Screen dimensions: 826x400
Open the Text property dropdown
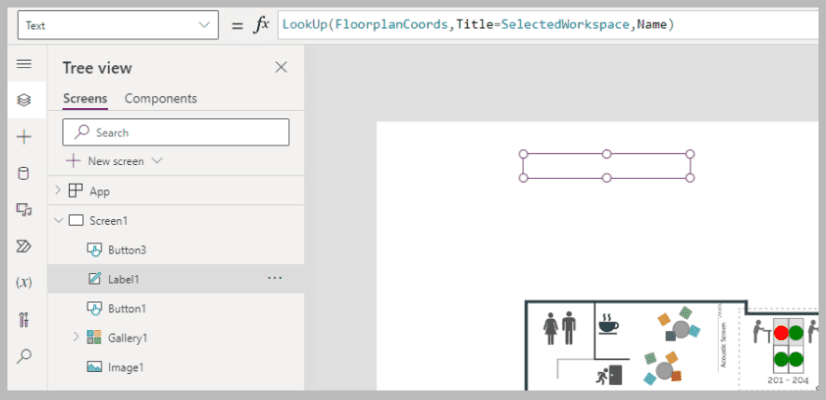pyautogui.click(x=118, y=25)
